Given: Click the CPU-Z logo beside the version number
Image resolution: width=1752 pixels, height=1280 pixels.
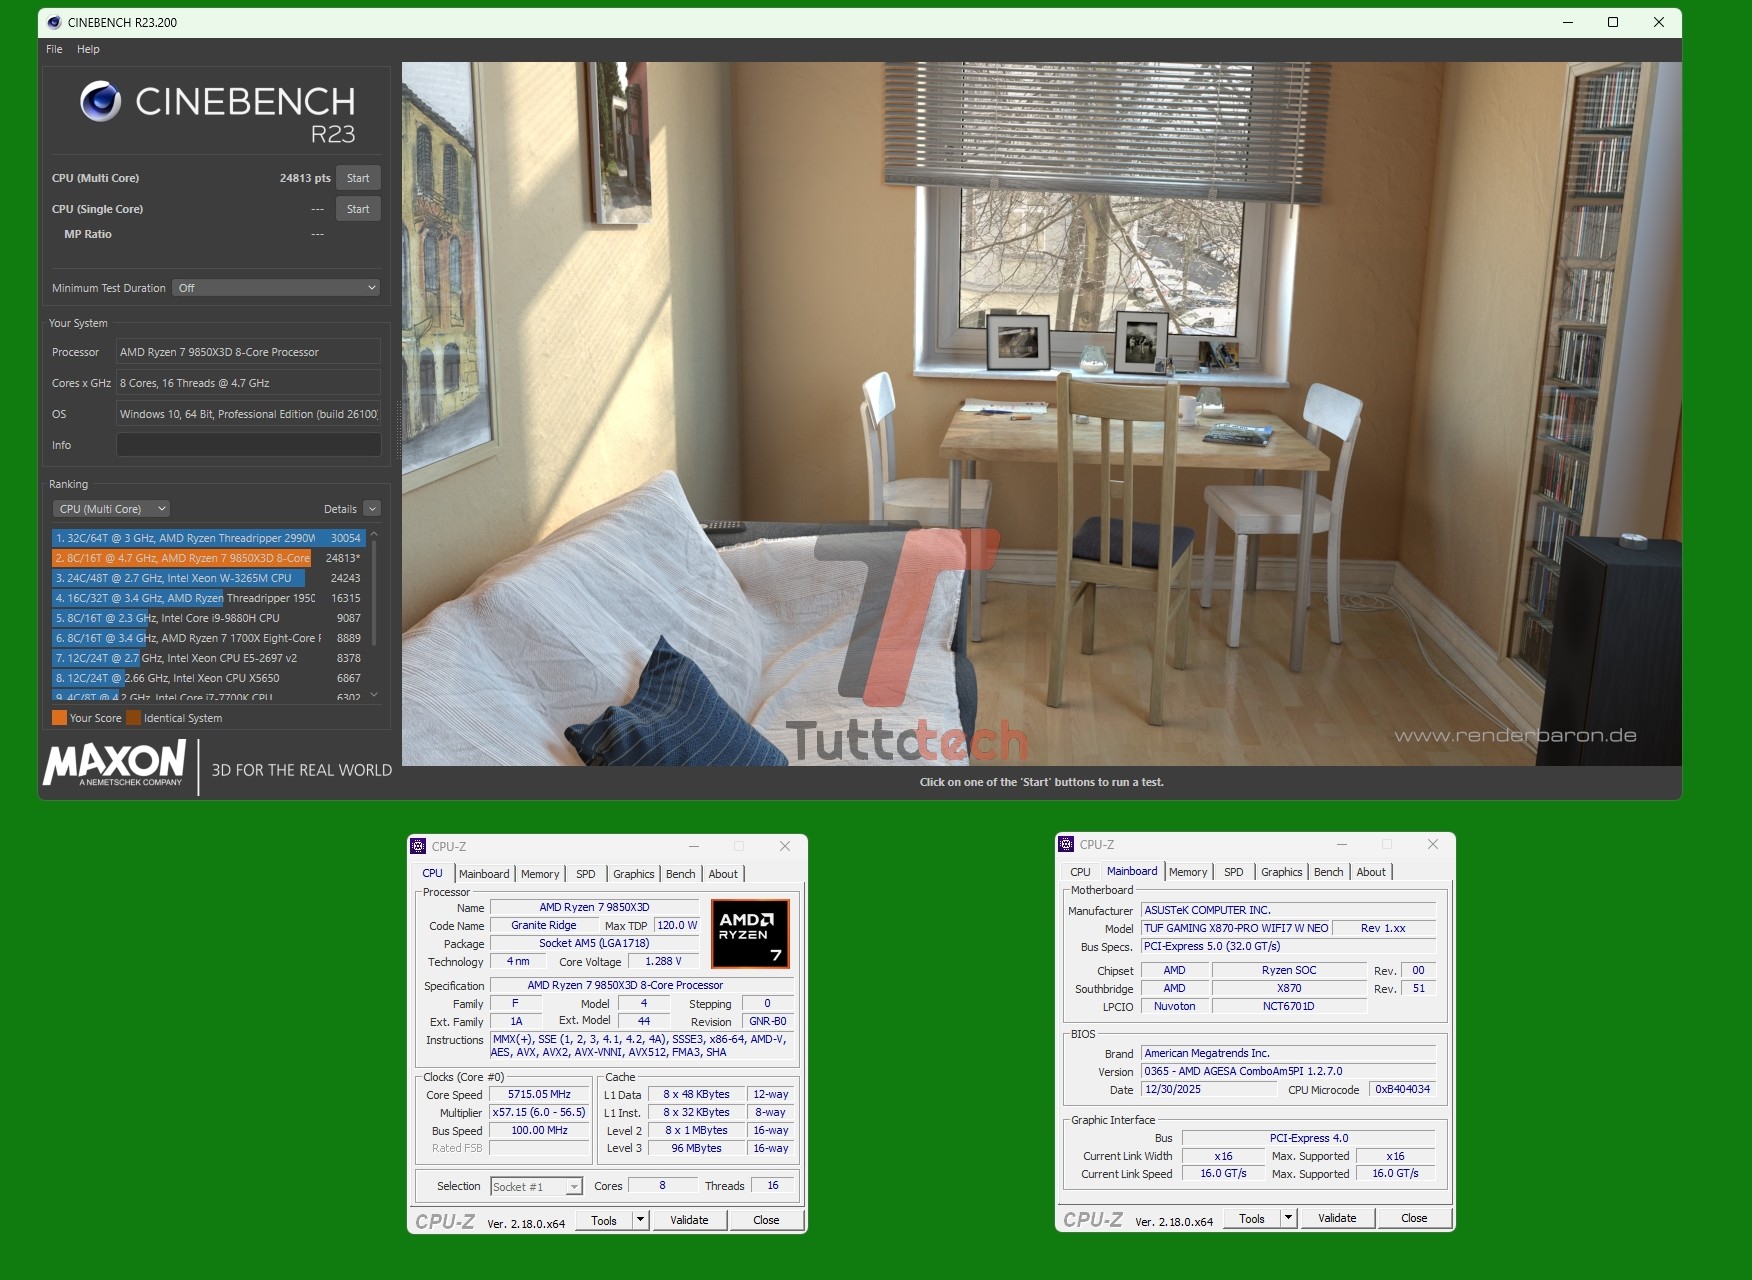Looking at the screenshot, I should click(x=445, y=1220).
